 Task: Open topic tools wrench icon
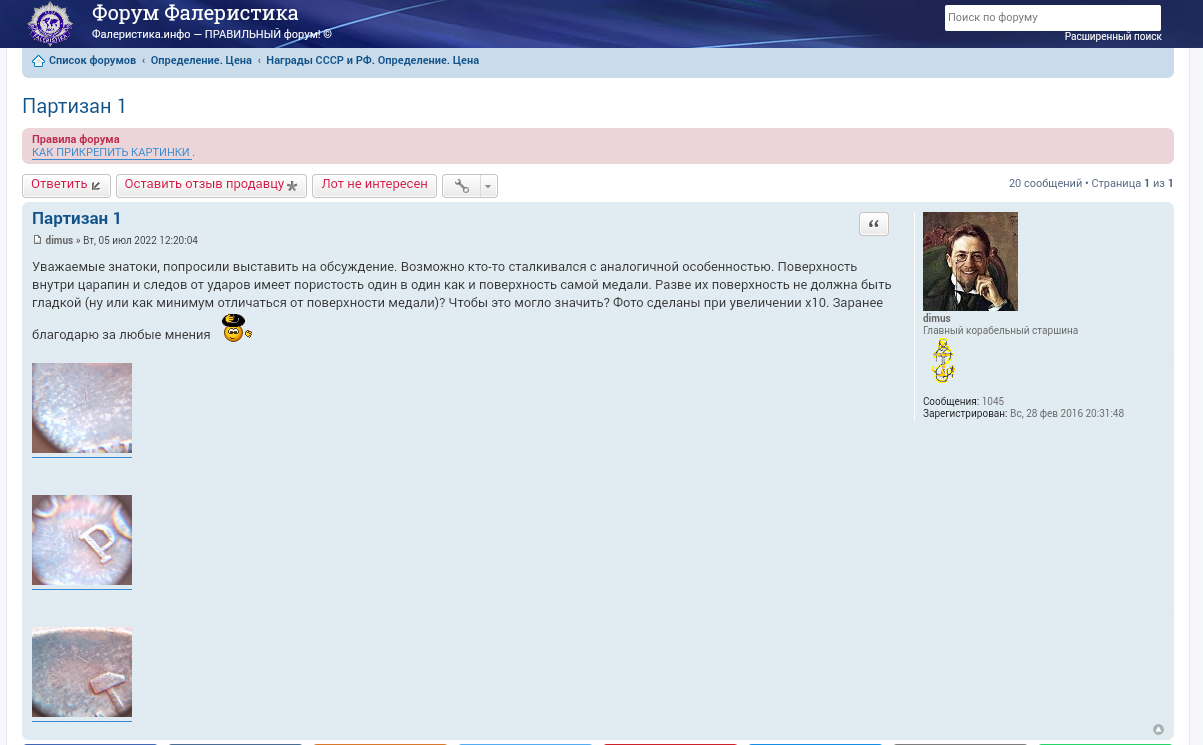(461, 186)
